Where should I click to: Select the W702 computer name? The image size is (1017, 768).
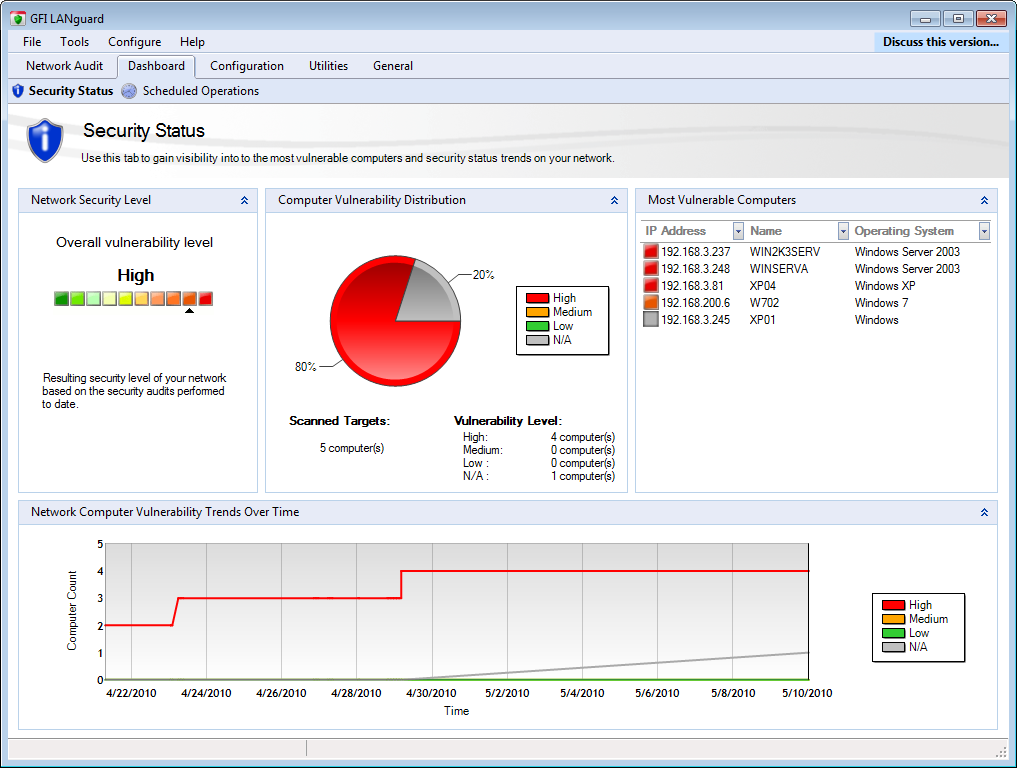764,303
